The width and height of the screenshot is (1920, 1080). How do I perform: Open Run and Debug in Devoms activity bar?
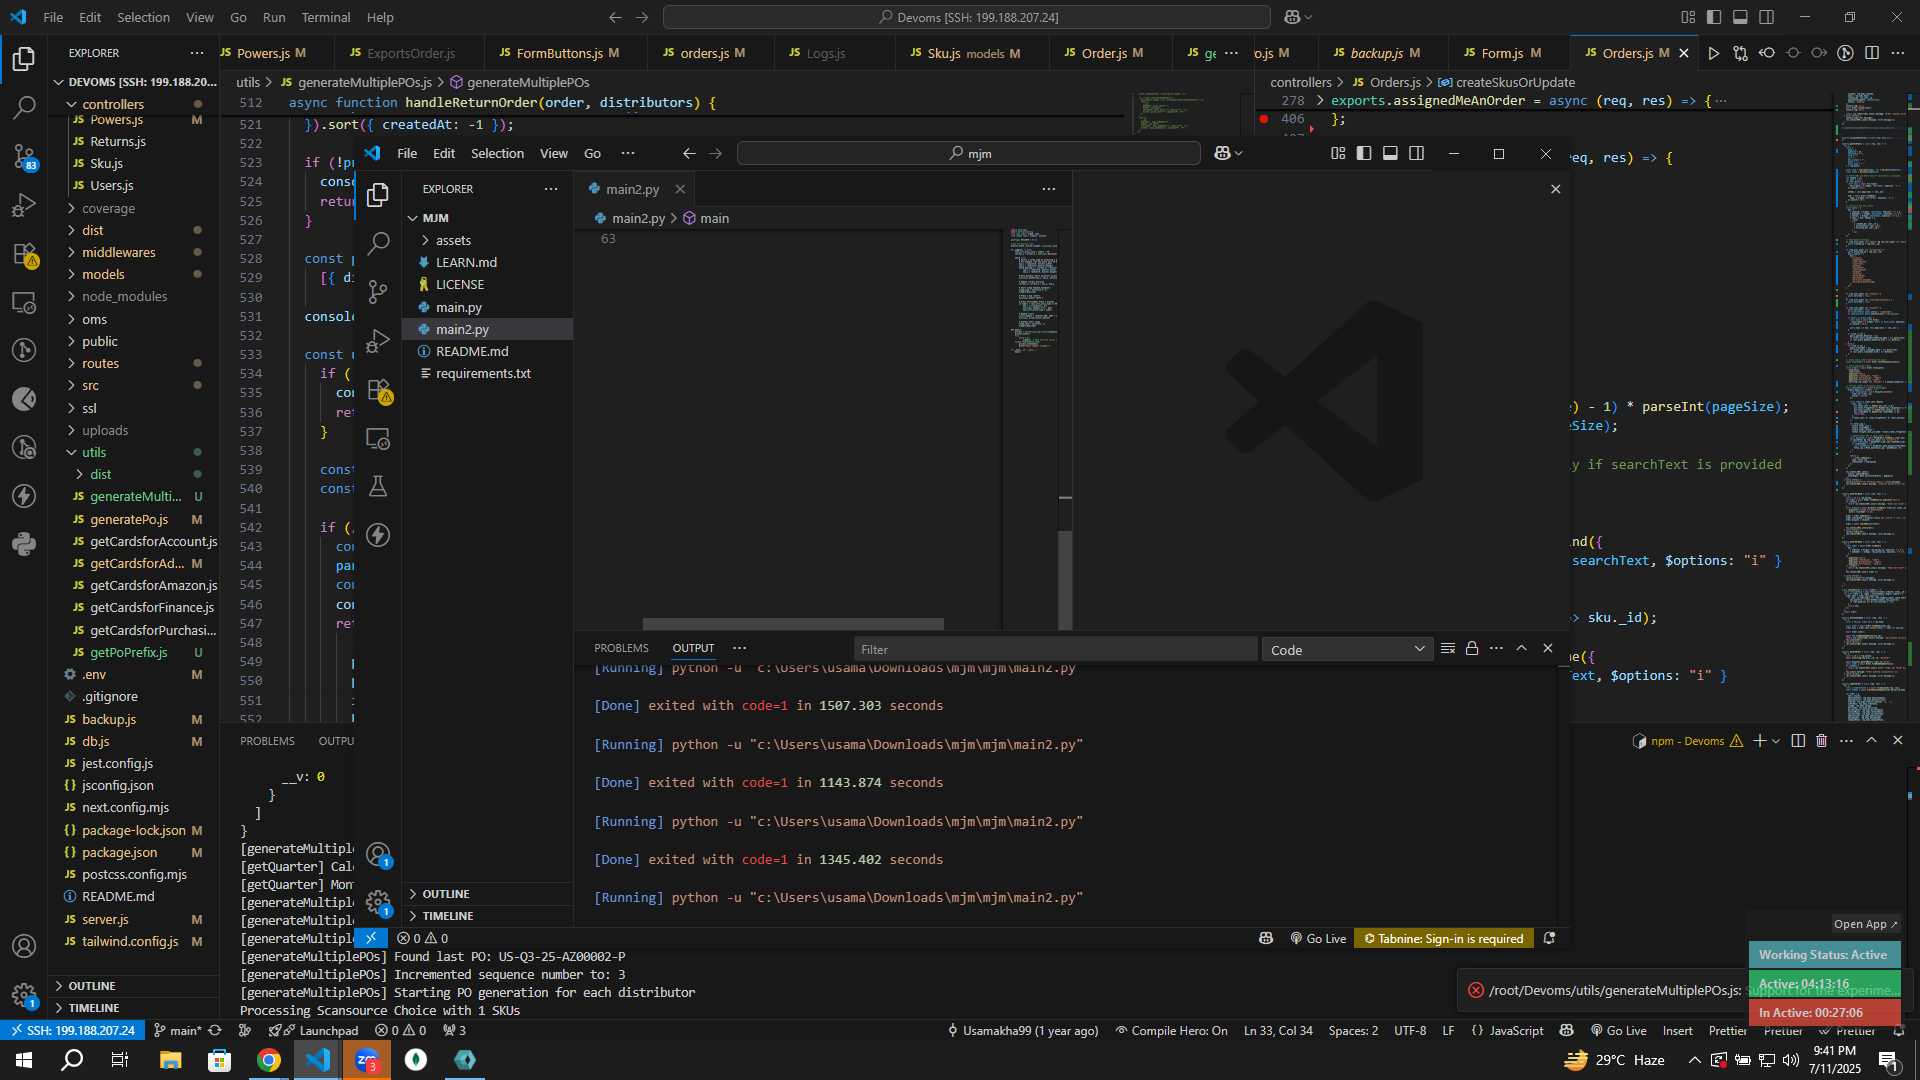click(24, 205)
